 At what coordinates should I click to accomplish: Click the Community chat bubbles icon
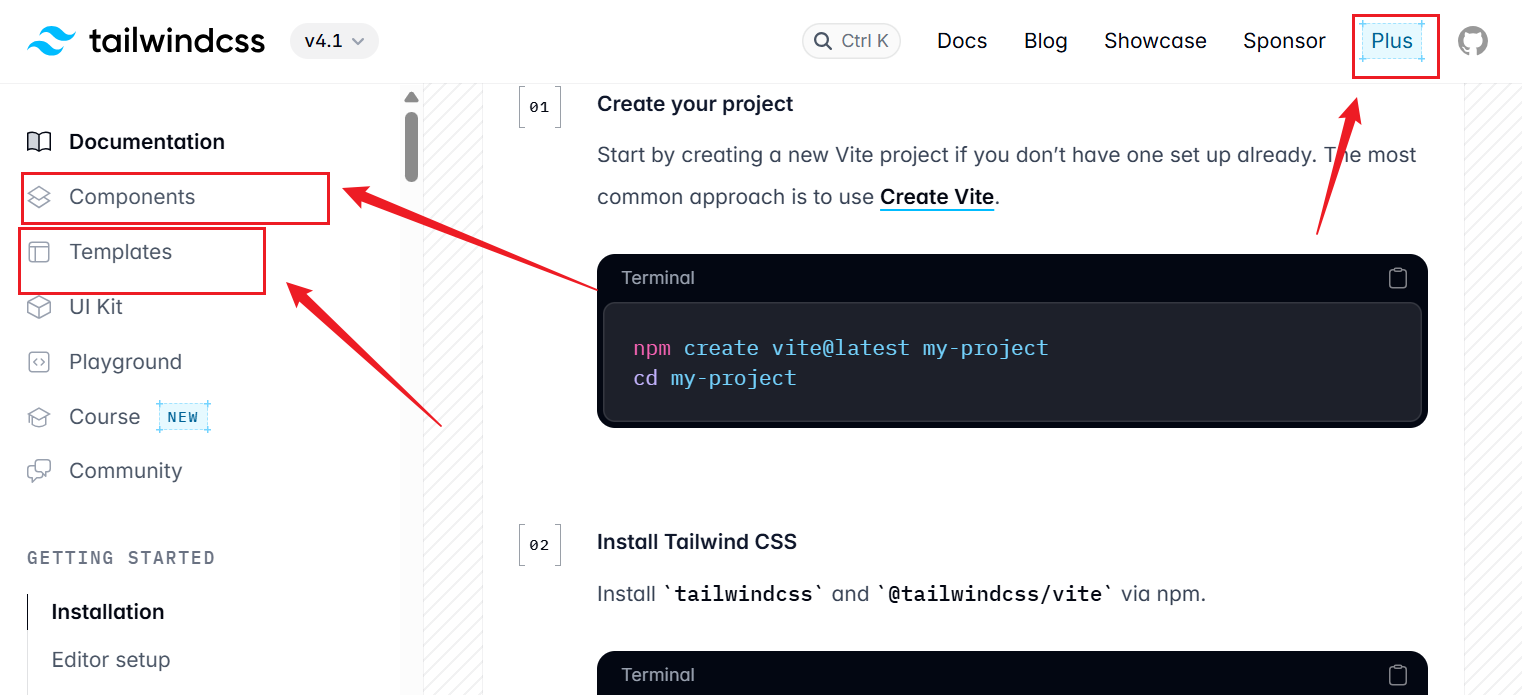[x=39, y=471]
